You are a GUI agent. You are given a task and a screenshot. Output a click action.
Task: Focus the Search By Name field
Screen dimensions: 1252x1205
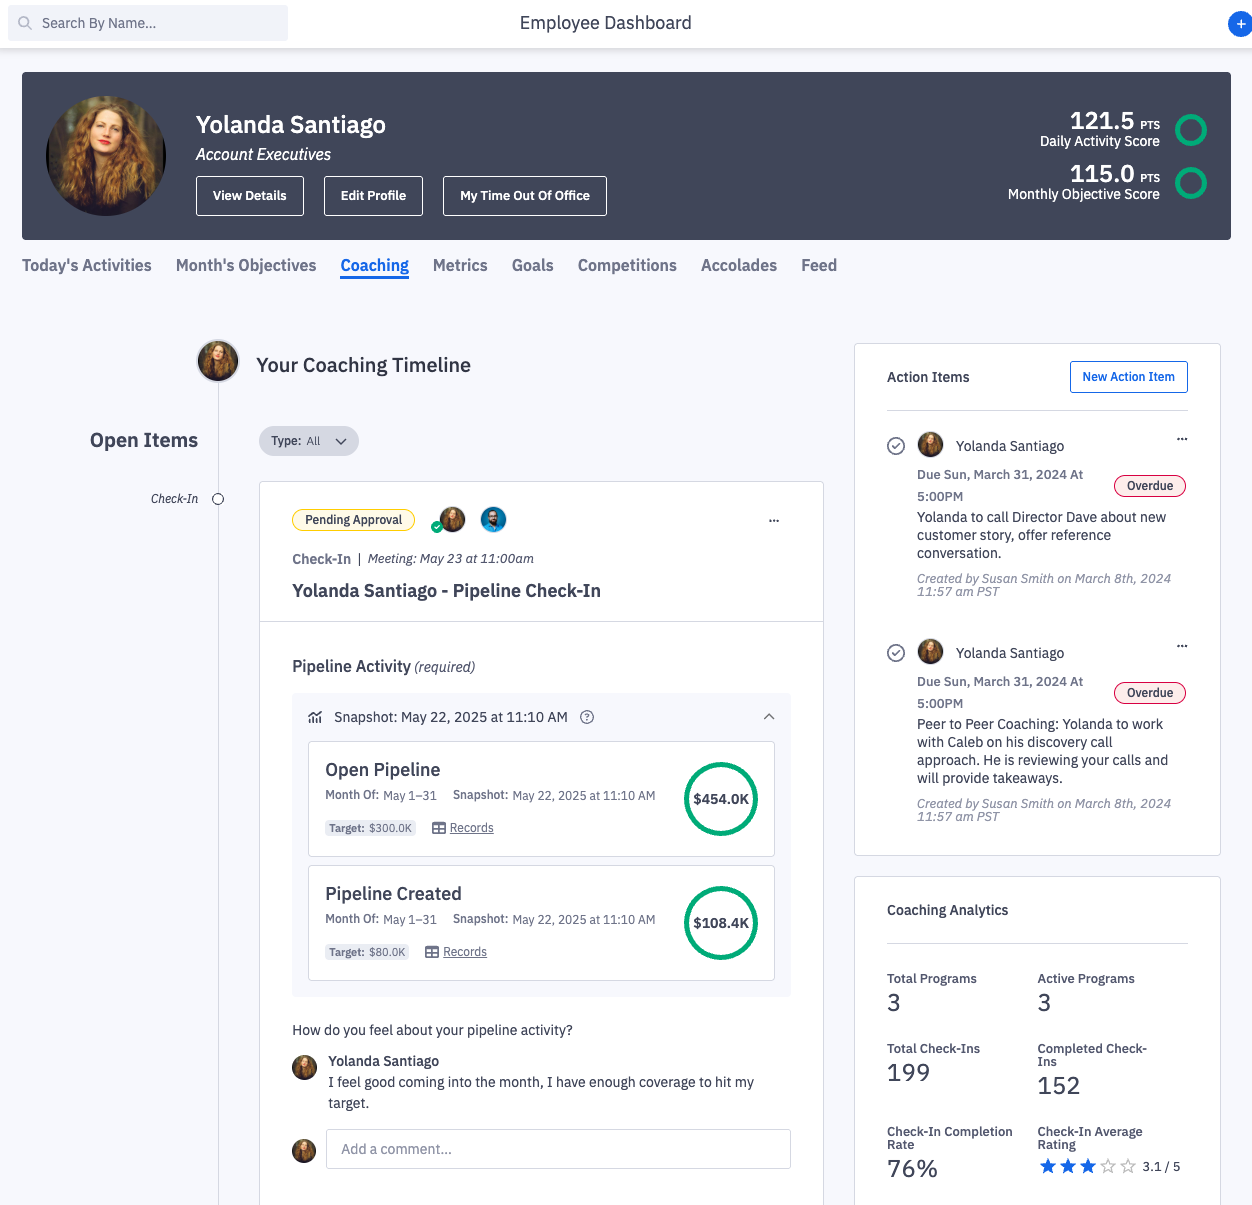pos(148,23)
